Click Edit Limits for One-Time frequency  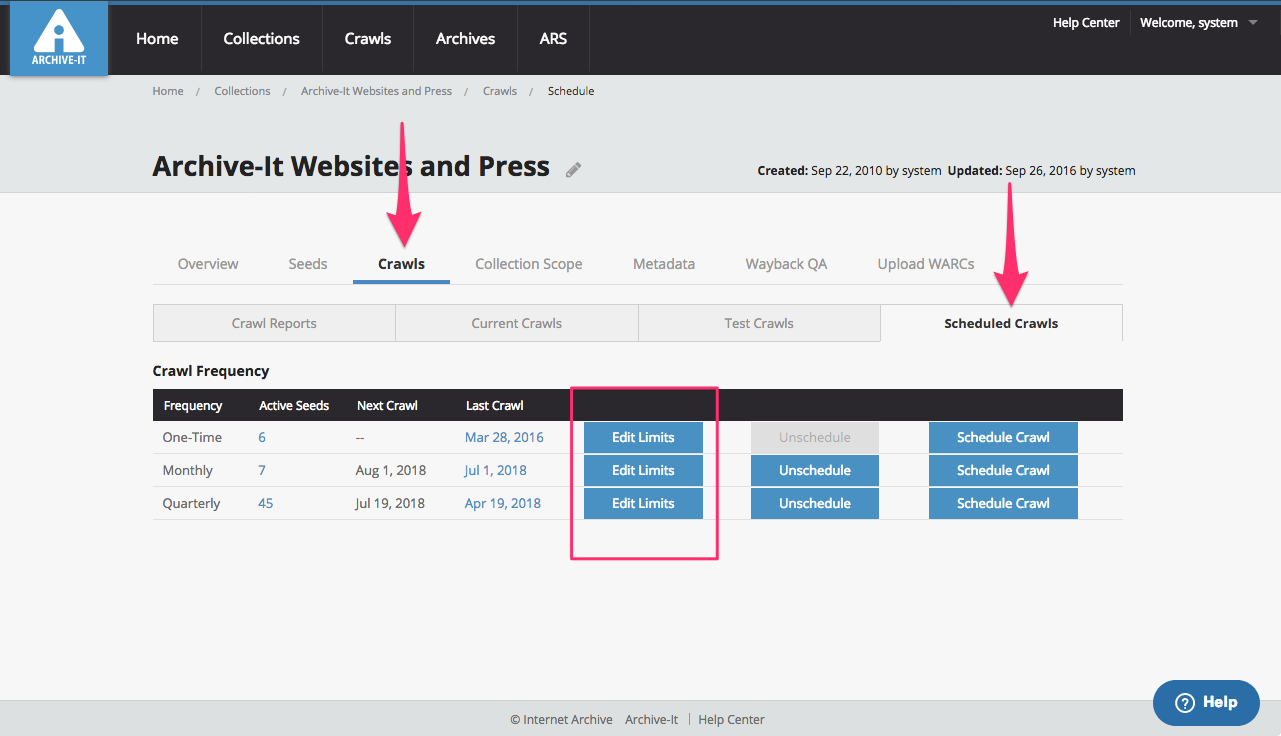pos(643,437)
